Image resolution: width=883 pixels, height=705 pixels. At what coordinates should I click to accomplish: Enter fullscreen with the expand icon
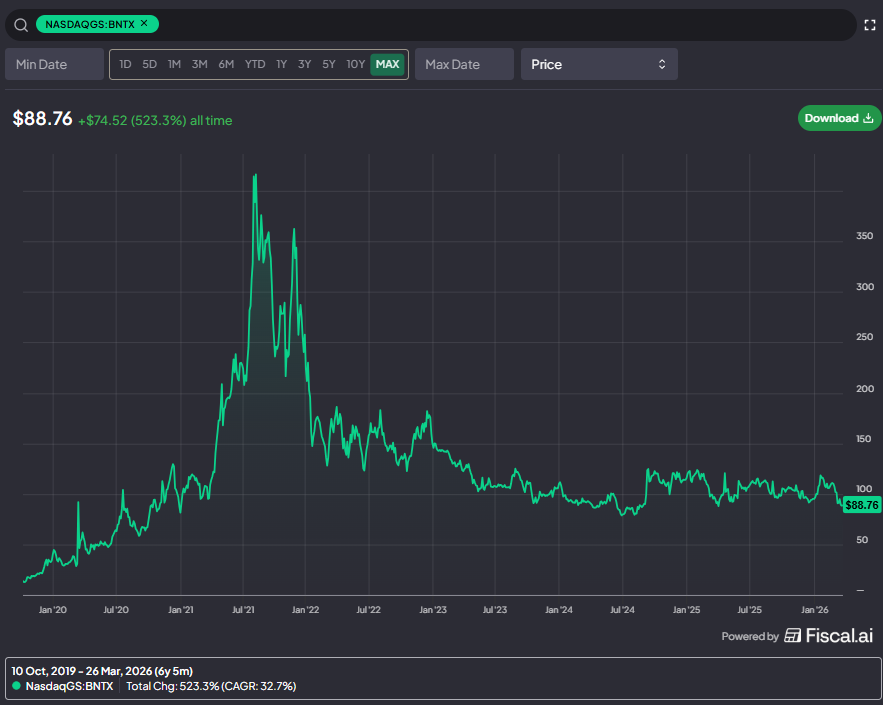(869, 25)
